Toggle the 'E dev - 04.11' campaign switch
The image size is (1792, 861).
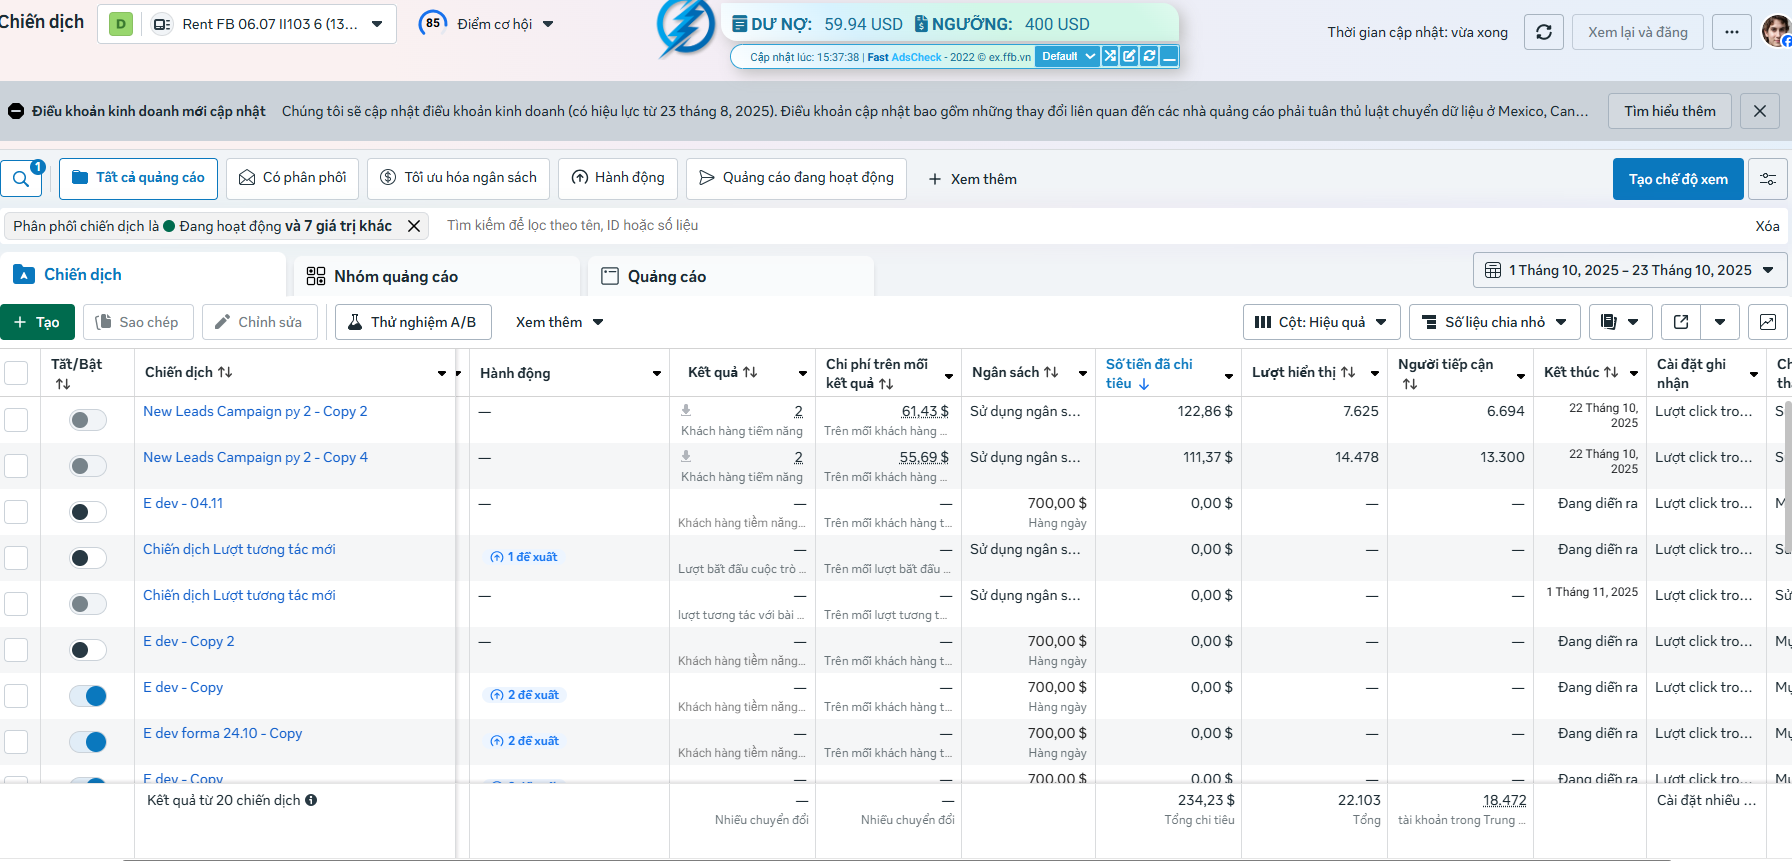88,512
